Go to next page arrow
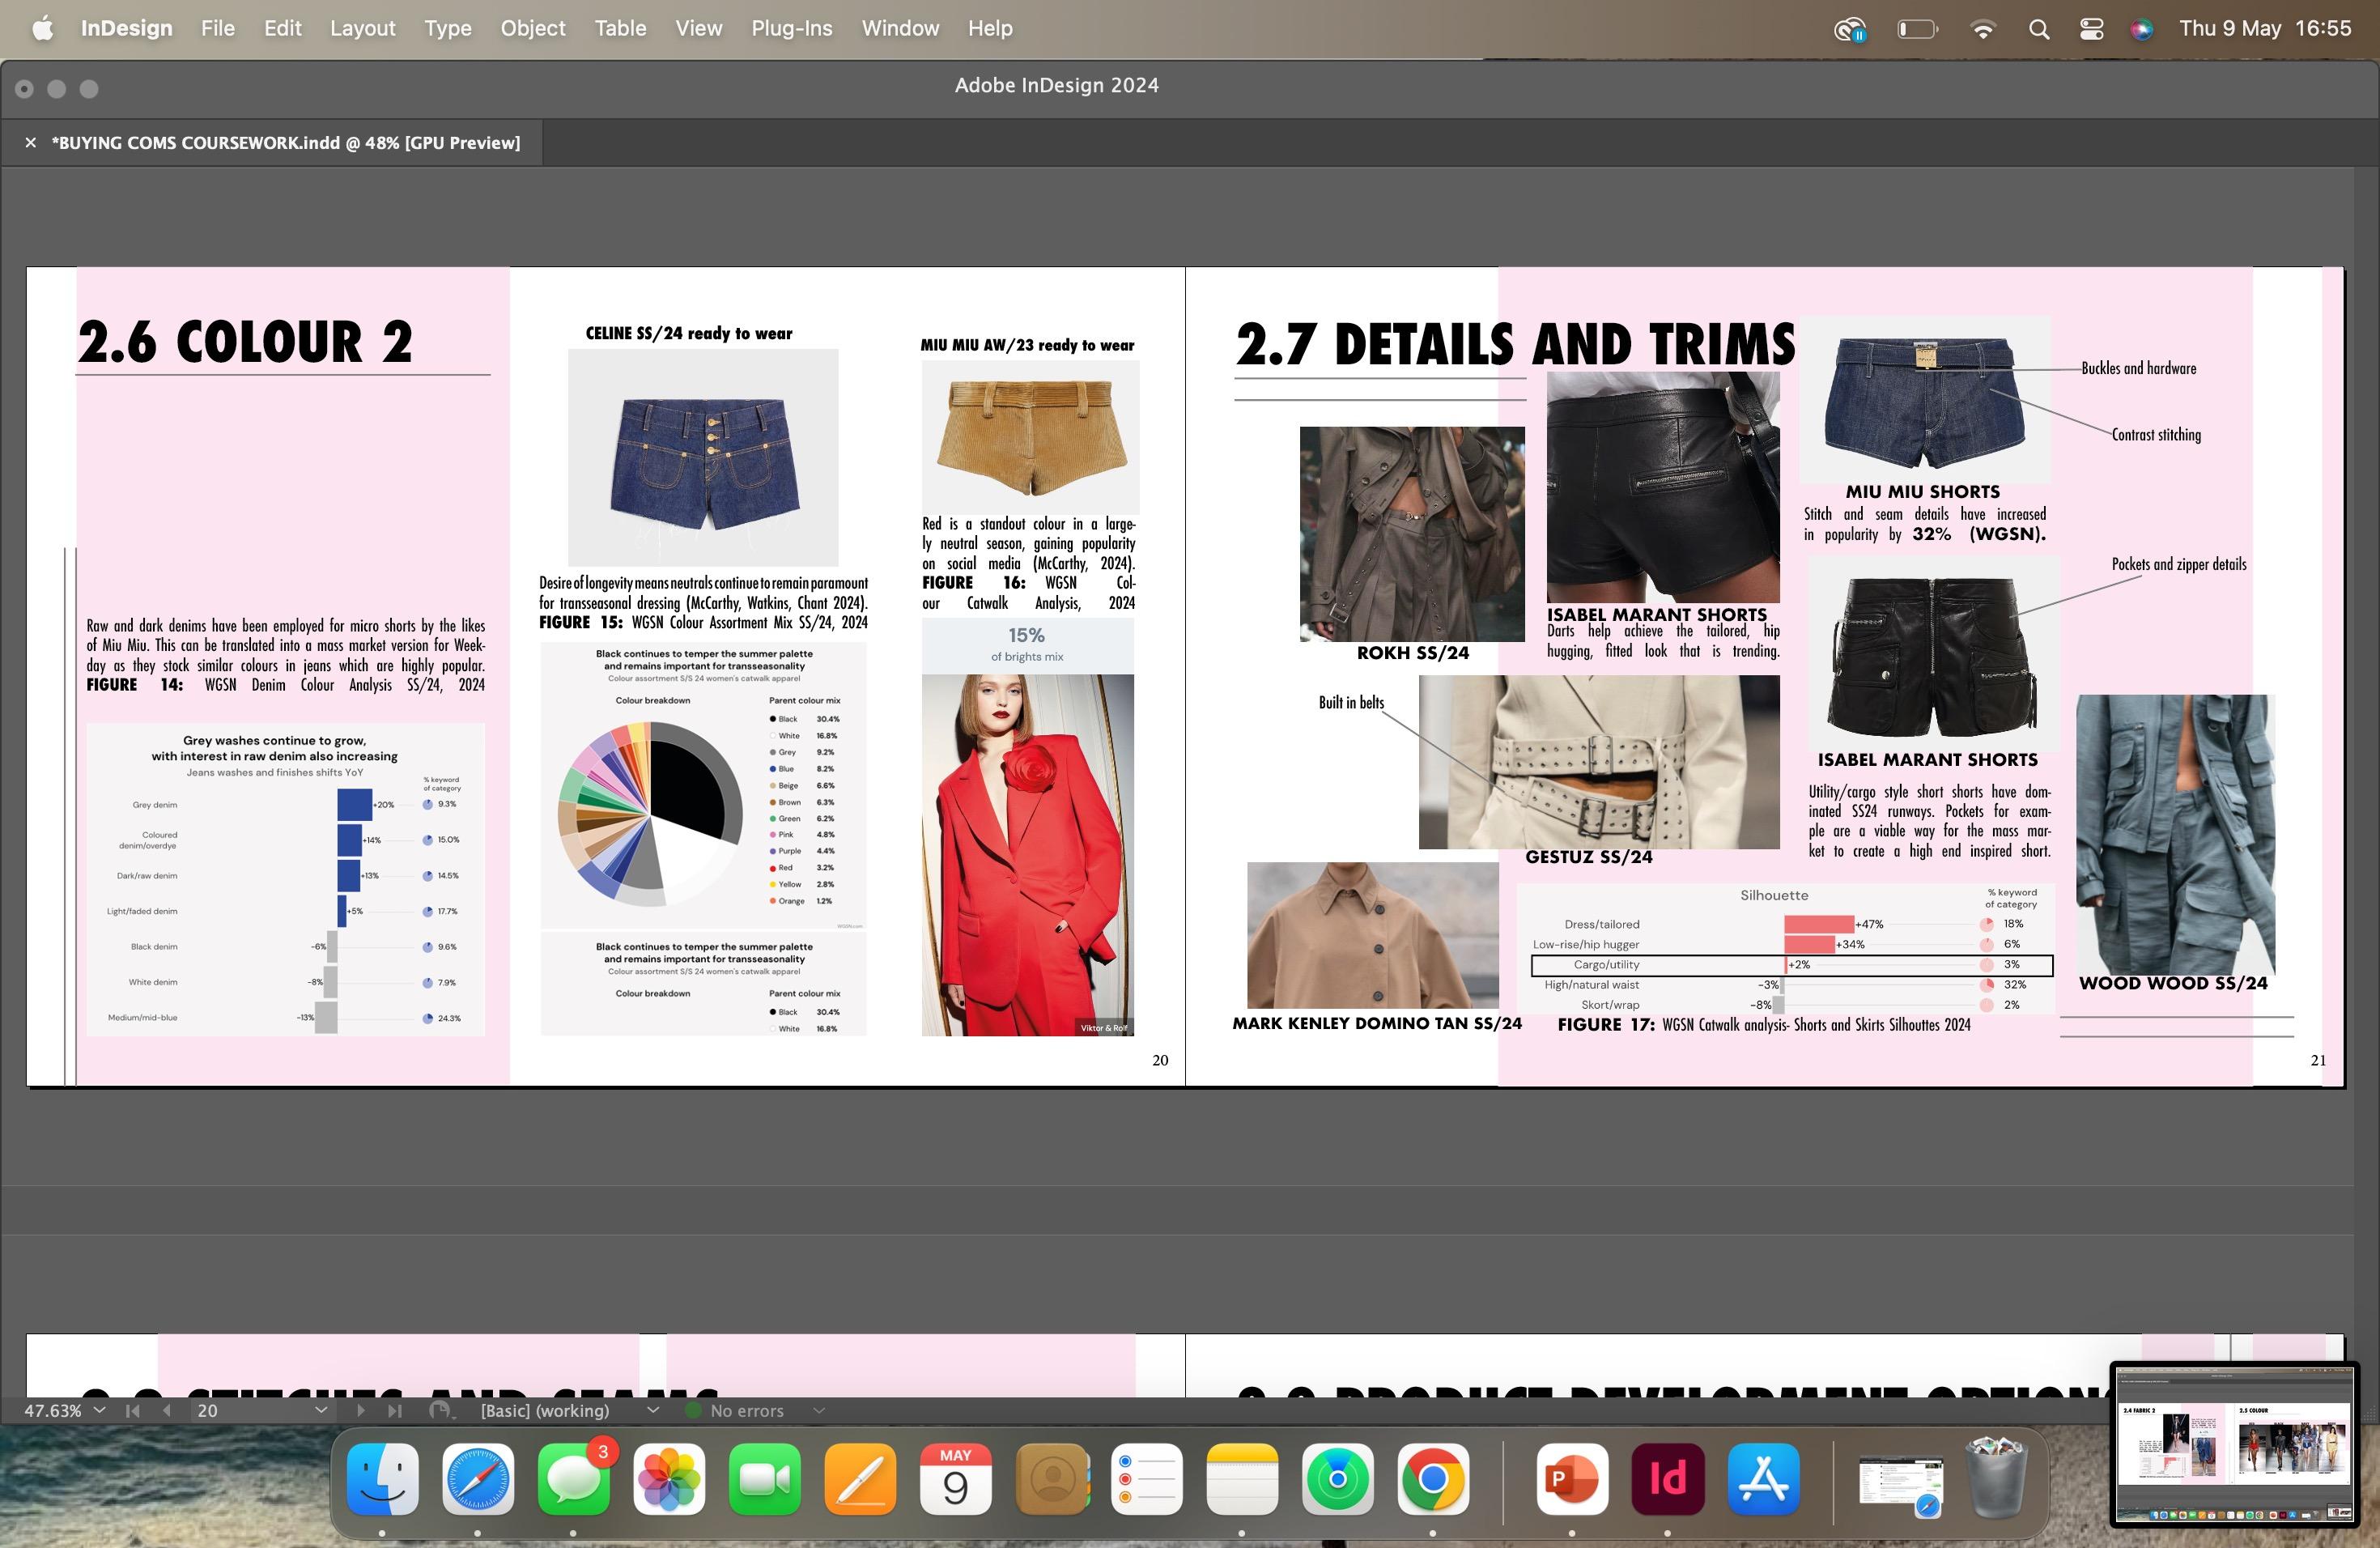Screen dimensions: 2380x1548 [361, 1411]
